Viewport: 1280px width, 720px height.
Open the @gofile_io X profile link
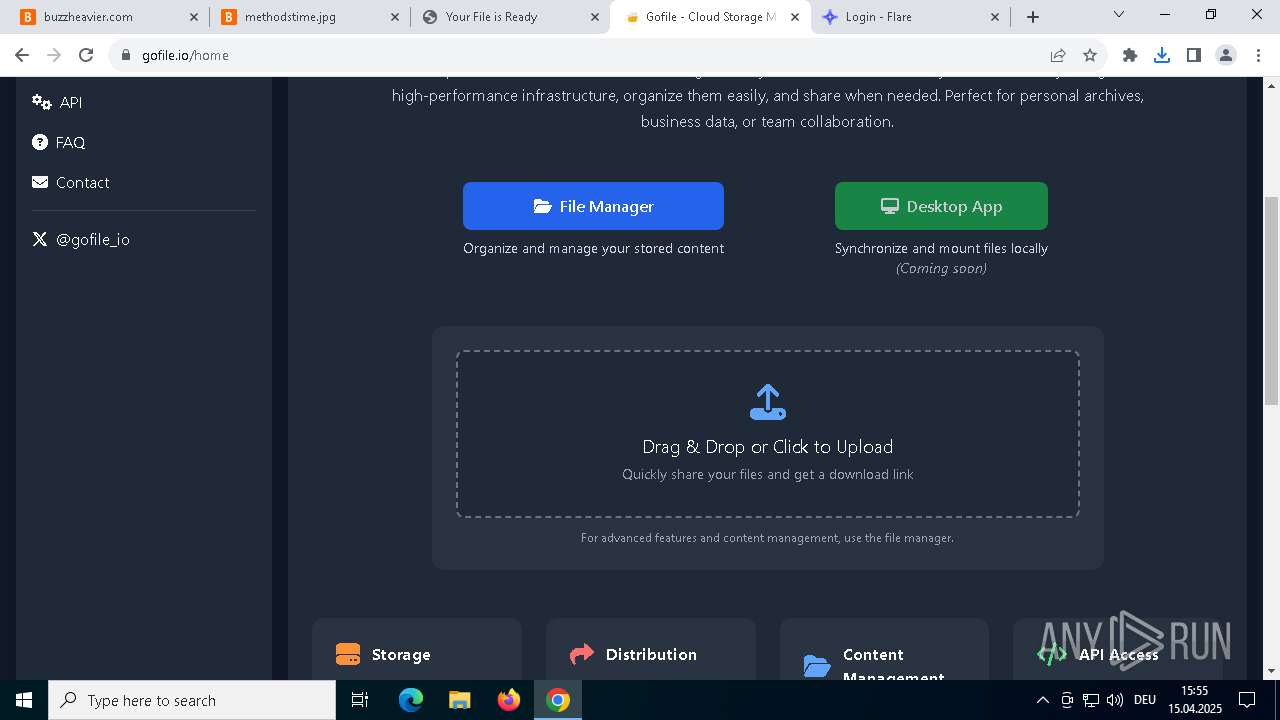[x=81, y=239]
